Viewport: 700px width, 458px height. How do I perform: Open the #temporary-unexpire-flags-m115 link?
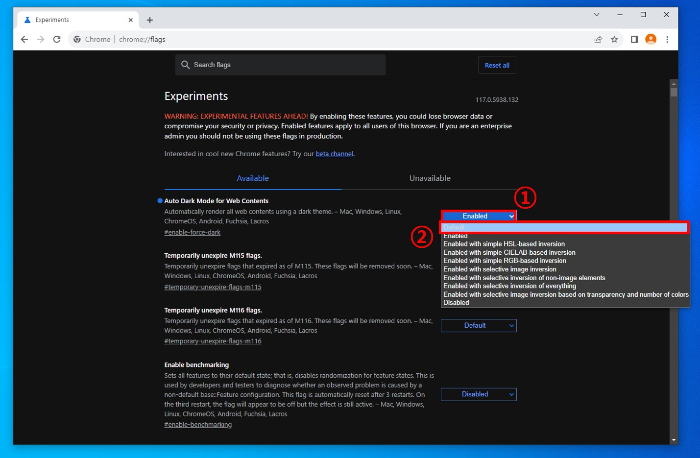(x=212, y=287)
